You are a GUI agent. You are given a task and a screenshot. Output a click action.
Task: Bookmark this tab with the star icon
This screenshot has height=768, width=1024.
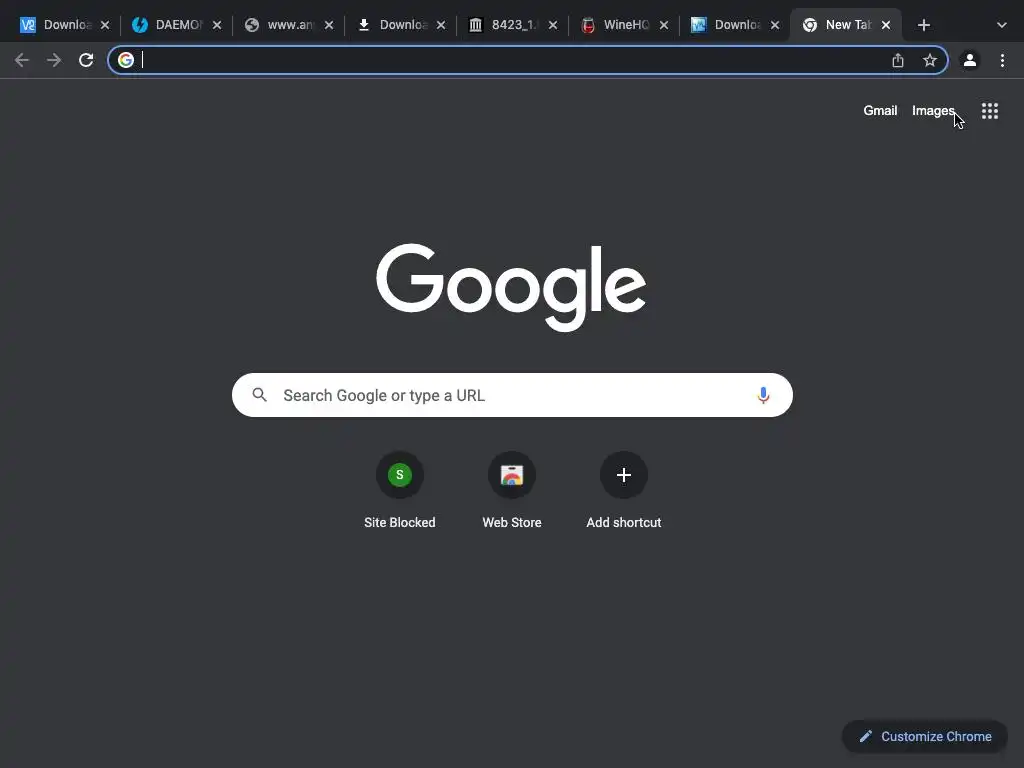930,60
